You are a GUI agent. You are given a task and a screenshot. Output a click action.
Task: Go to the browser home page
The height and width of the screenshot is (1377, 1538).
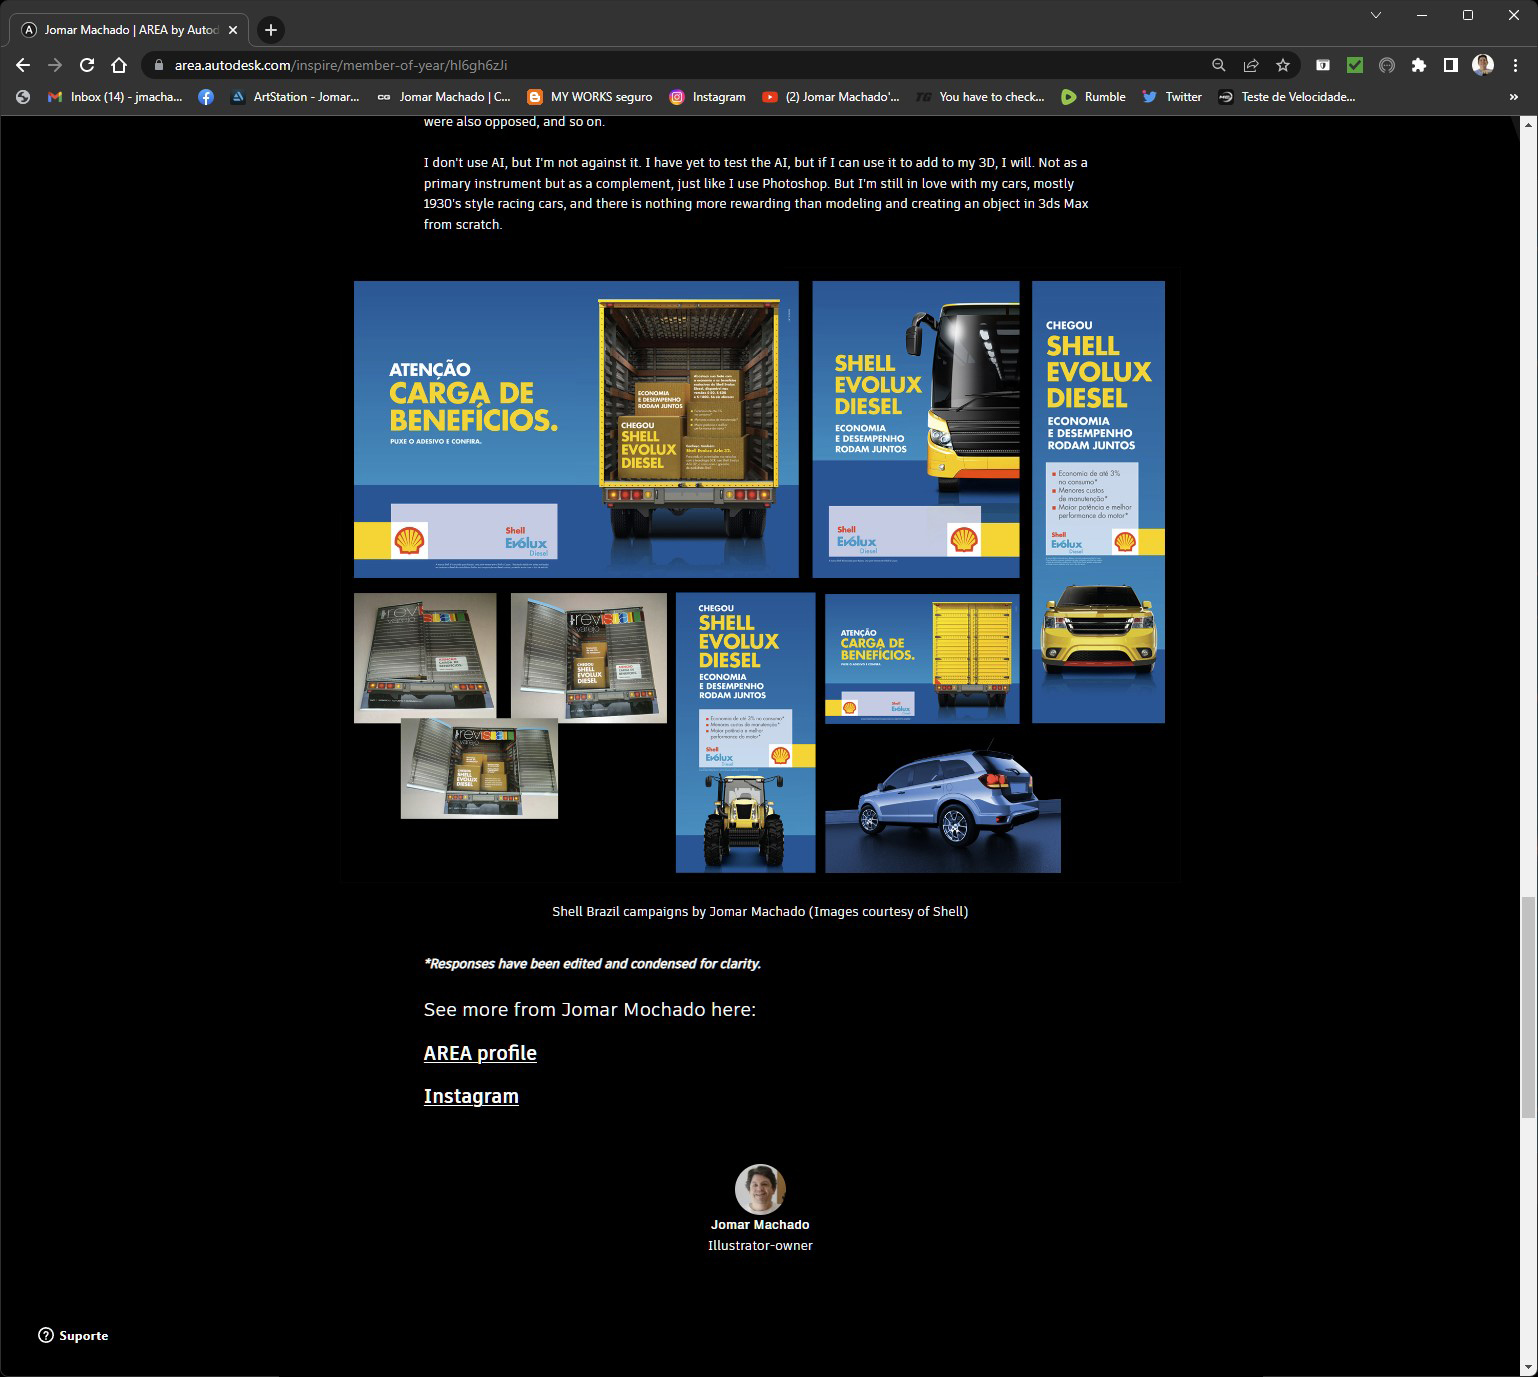(x=119, y=65)
